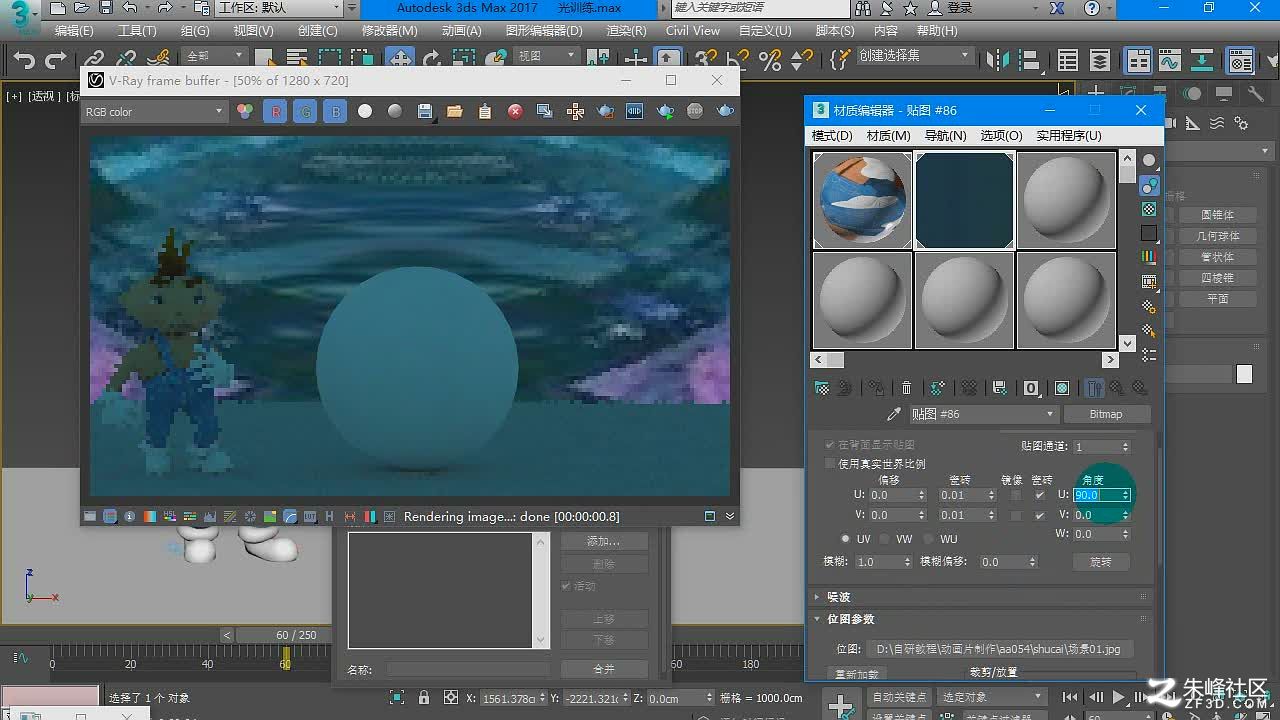Click the 几何球体 primitive button
The height and width of the screenshot is (720, 1280).
(x=1217, y=236)
